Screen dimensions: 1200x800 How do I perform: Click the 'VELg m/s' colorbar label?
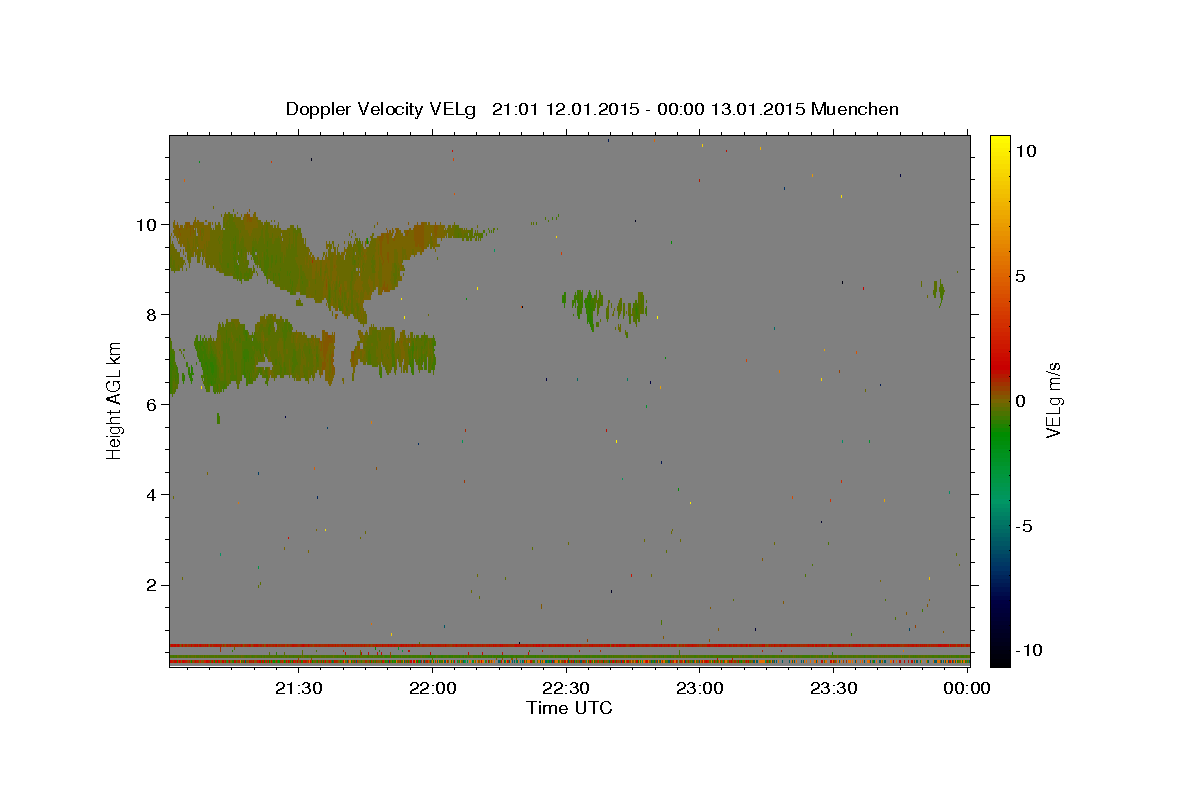click(x=1053, y=401)
